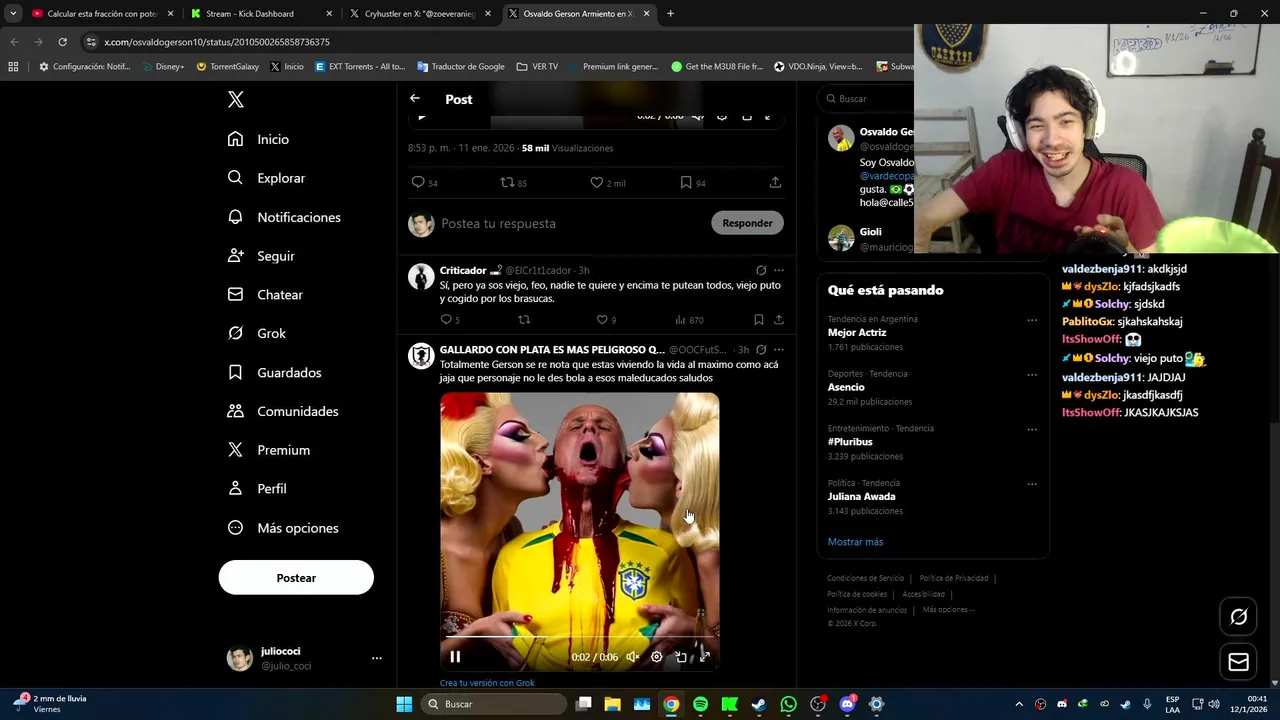
Task: Show hidden system tray icons
Action: 1019,704
